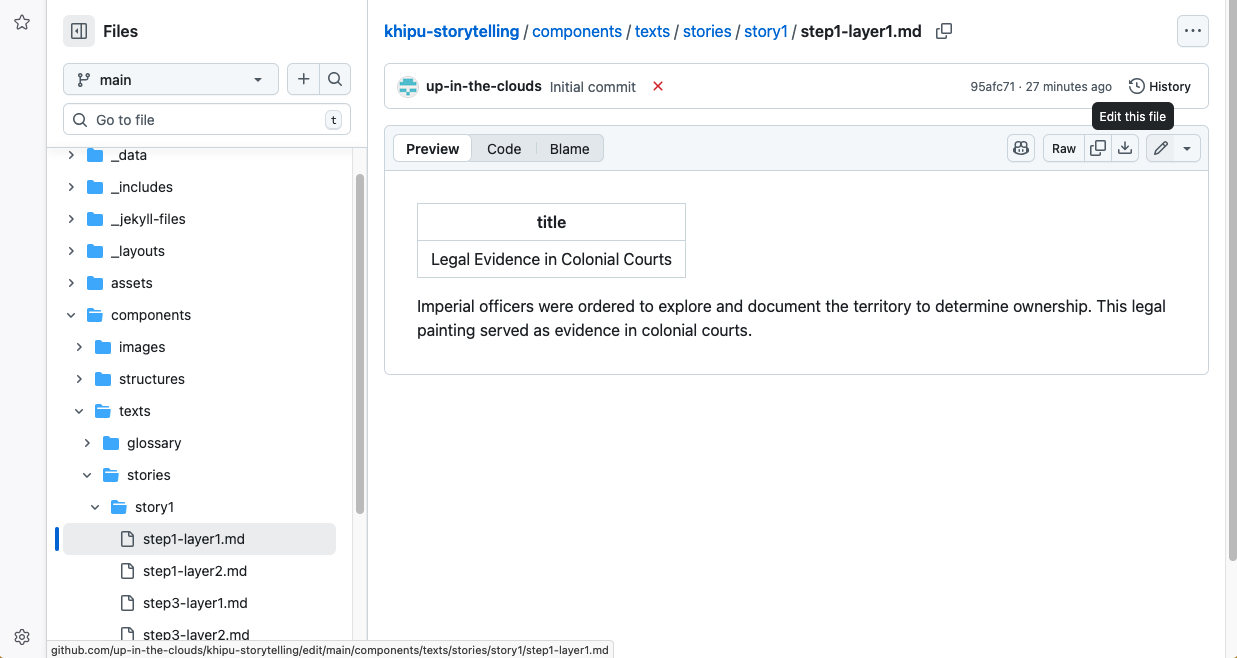
Task: Copy the raw file contents
Action: (1097, 148)
